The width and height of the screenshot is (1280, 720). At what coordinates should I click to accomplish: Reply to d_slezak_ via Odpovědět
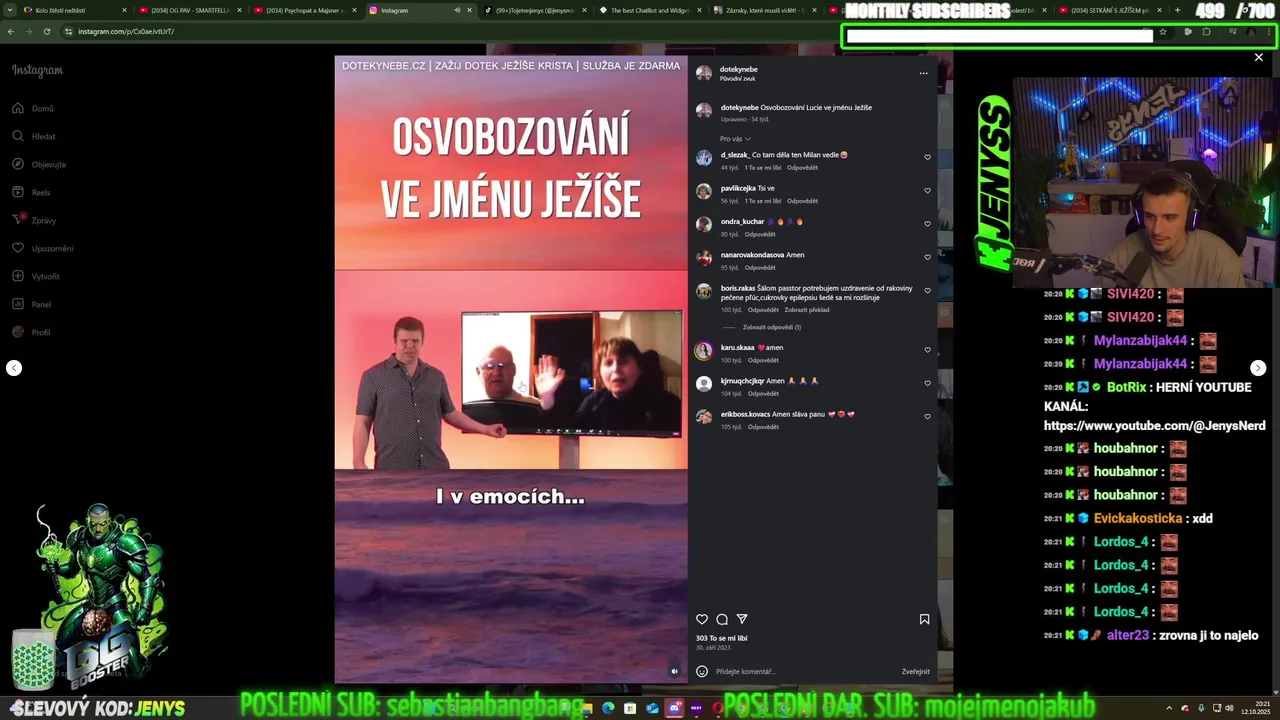pos(802,168)
